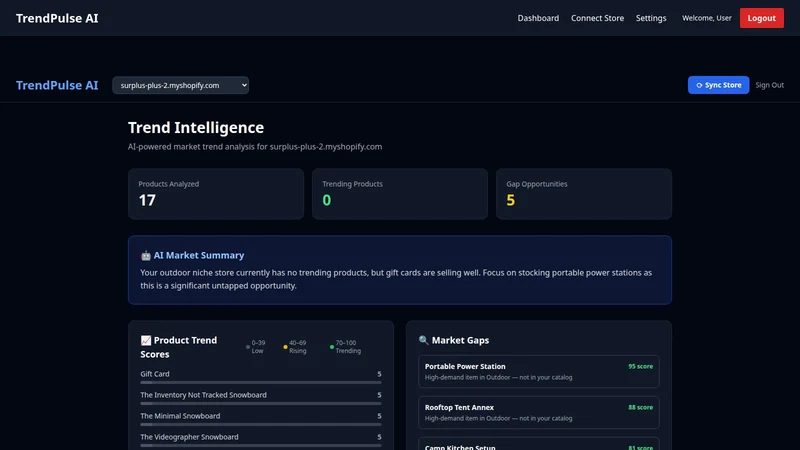
Task: Open the store selector dropdown surplus-plus-2.myshopify.com
Action: click(181, 85)
